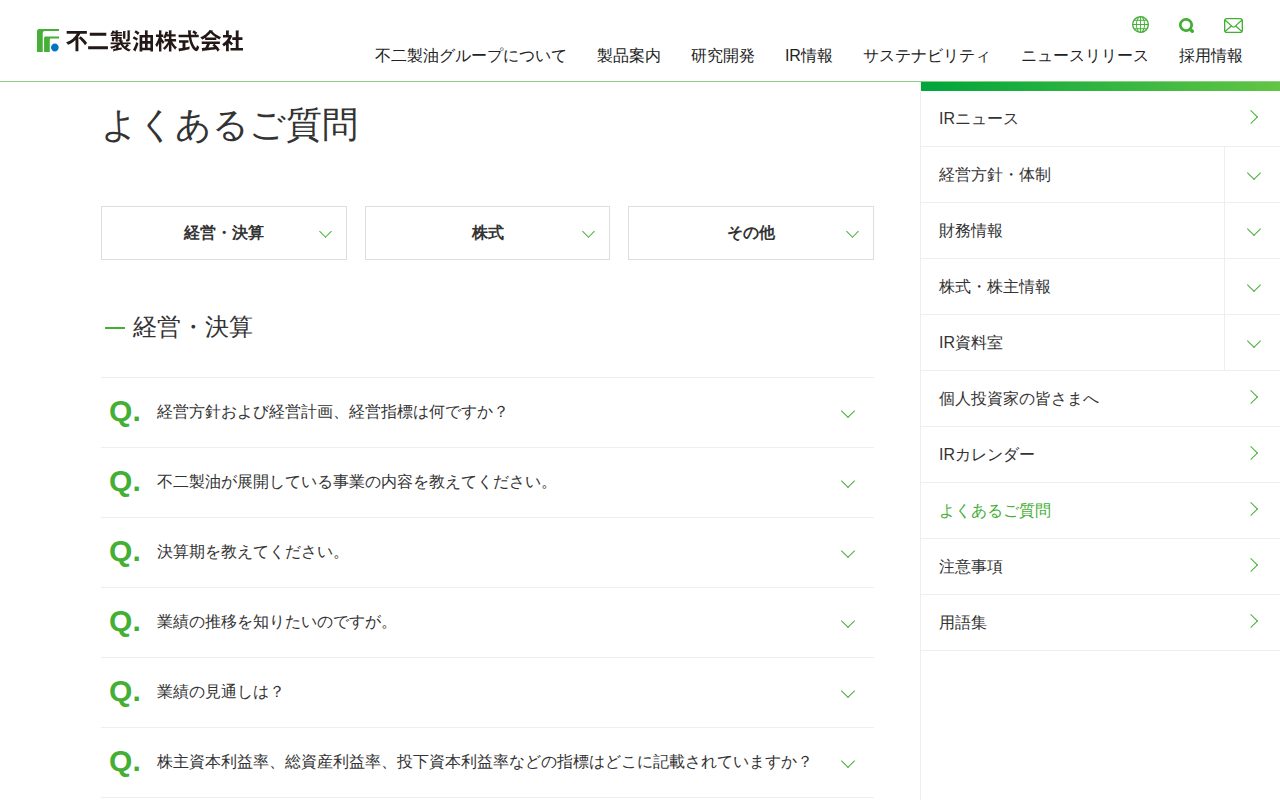
Task: Open 製品案内 menu
Action: click(x=629, y=56)
